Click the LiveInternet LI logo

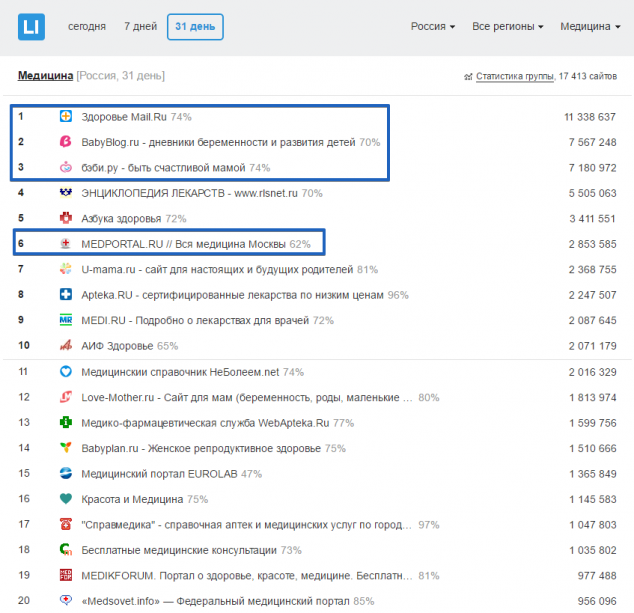click(x=31, y=27)
